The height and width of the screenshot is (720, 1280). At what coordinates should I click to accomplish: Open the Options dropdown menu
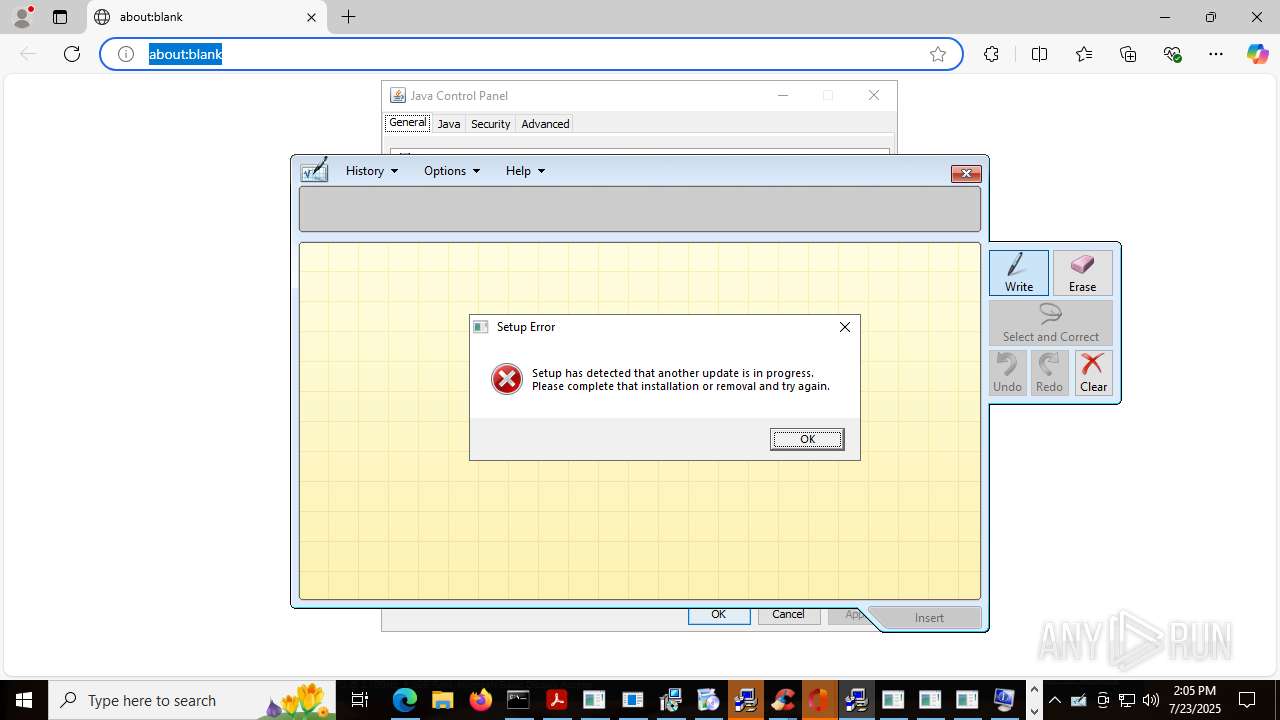pyautogui.click(x=452, y=171)
